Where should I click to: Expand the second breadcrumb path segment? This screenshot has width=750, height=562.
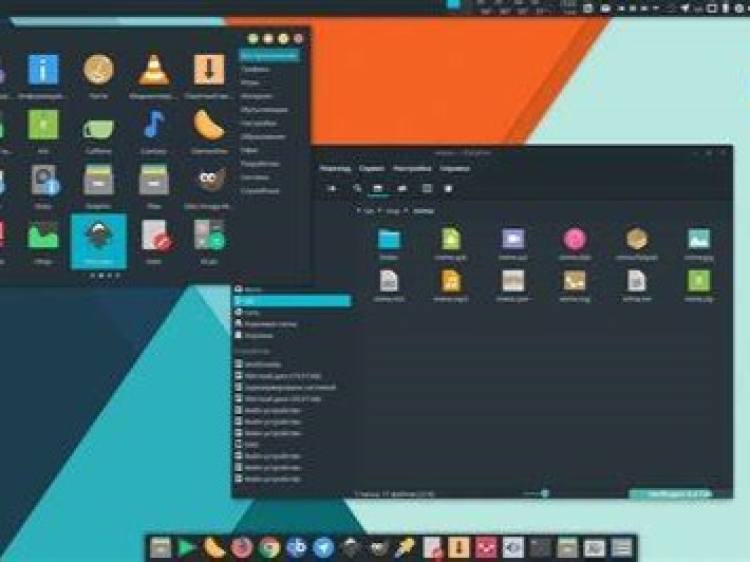(393, 211)
